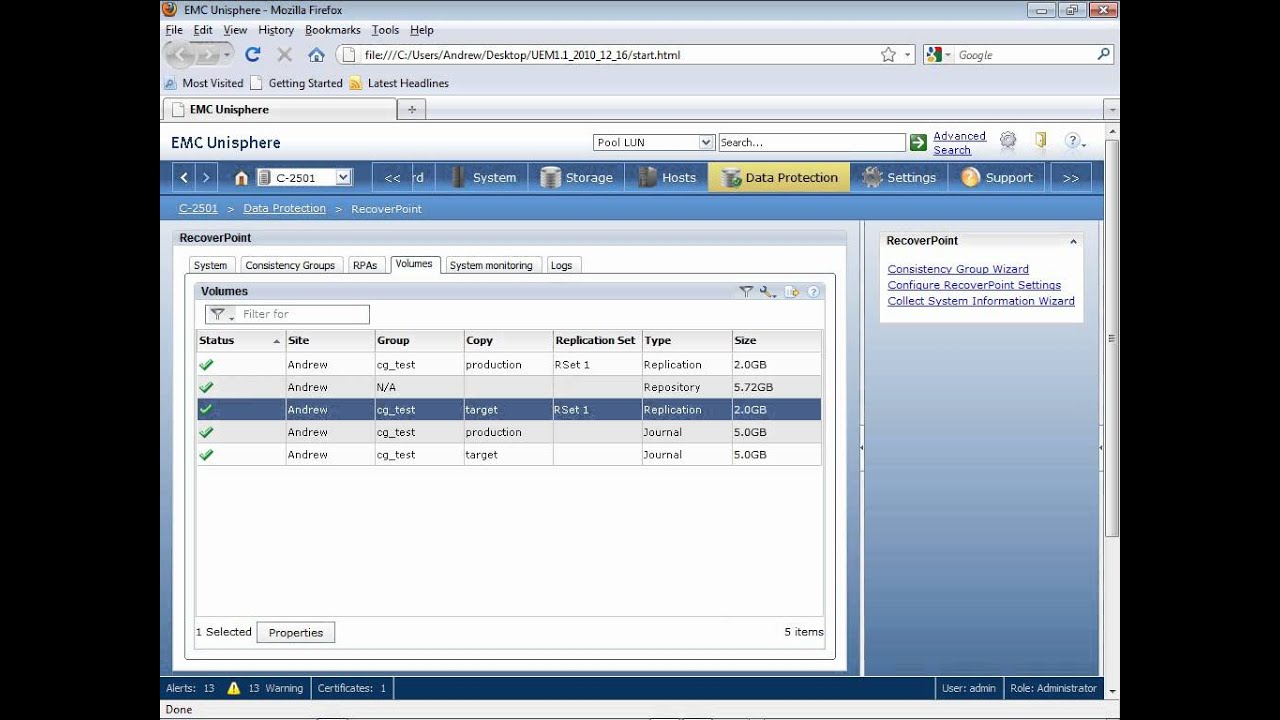Sort by the Status column header
This screenshot has width=1280, height=720.
(x=240, y=340)
